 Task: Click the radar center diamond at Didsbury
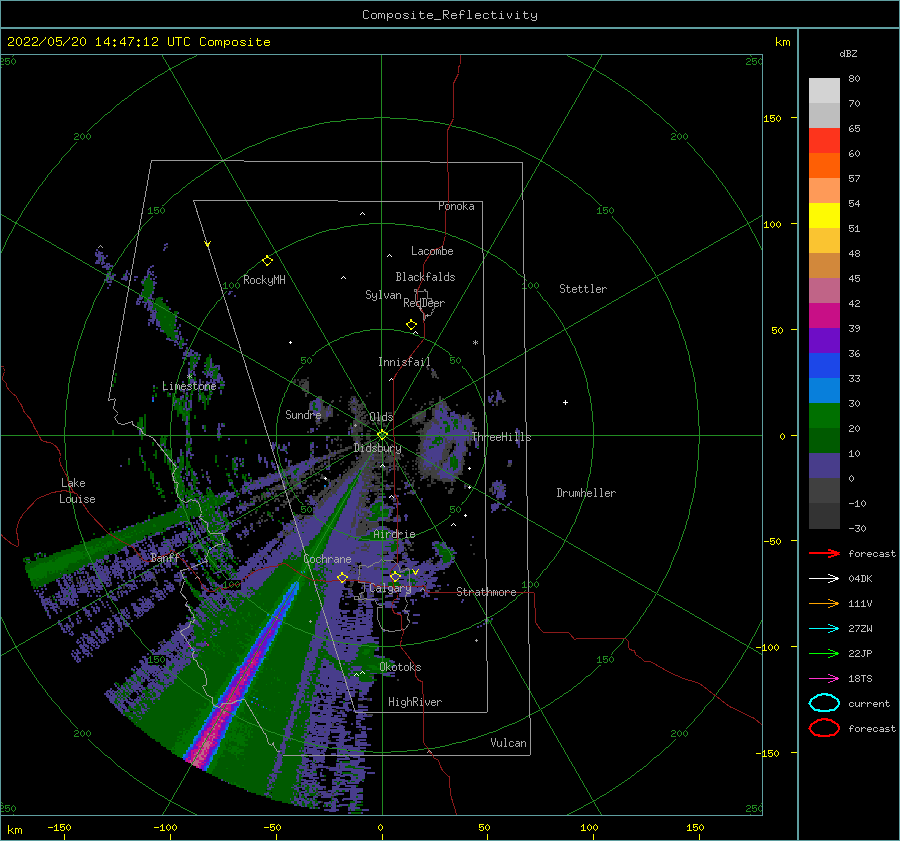(x=382, y=435)
